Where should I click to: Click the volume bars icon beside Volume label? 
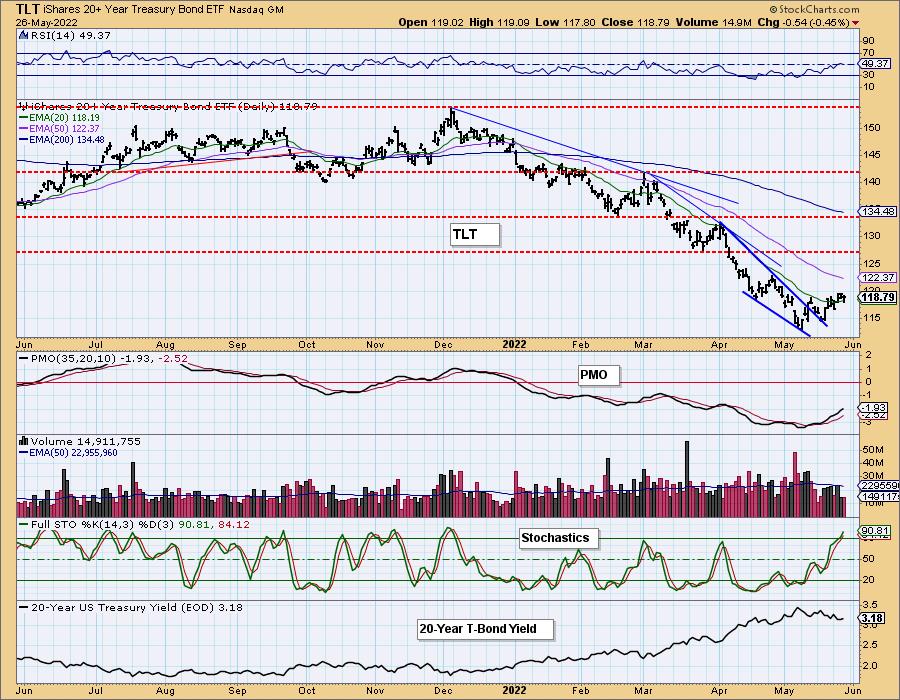(24, 441)
